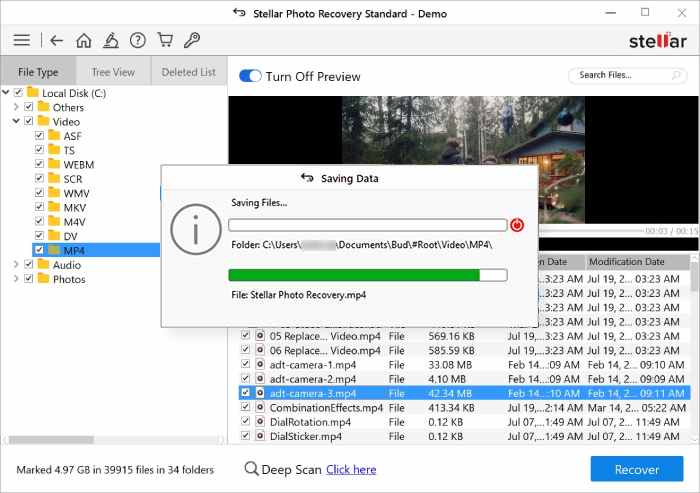Select the Photos folder icon
Viewport: 700px width, 493px height.
[x=43, y=278]
